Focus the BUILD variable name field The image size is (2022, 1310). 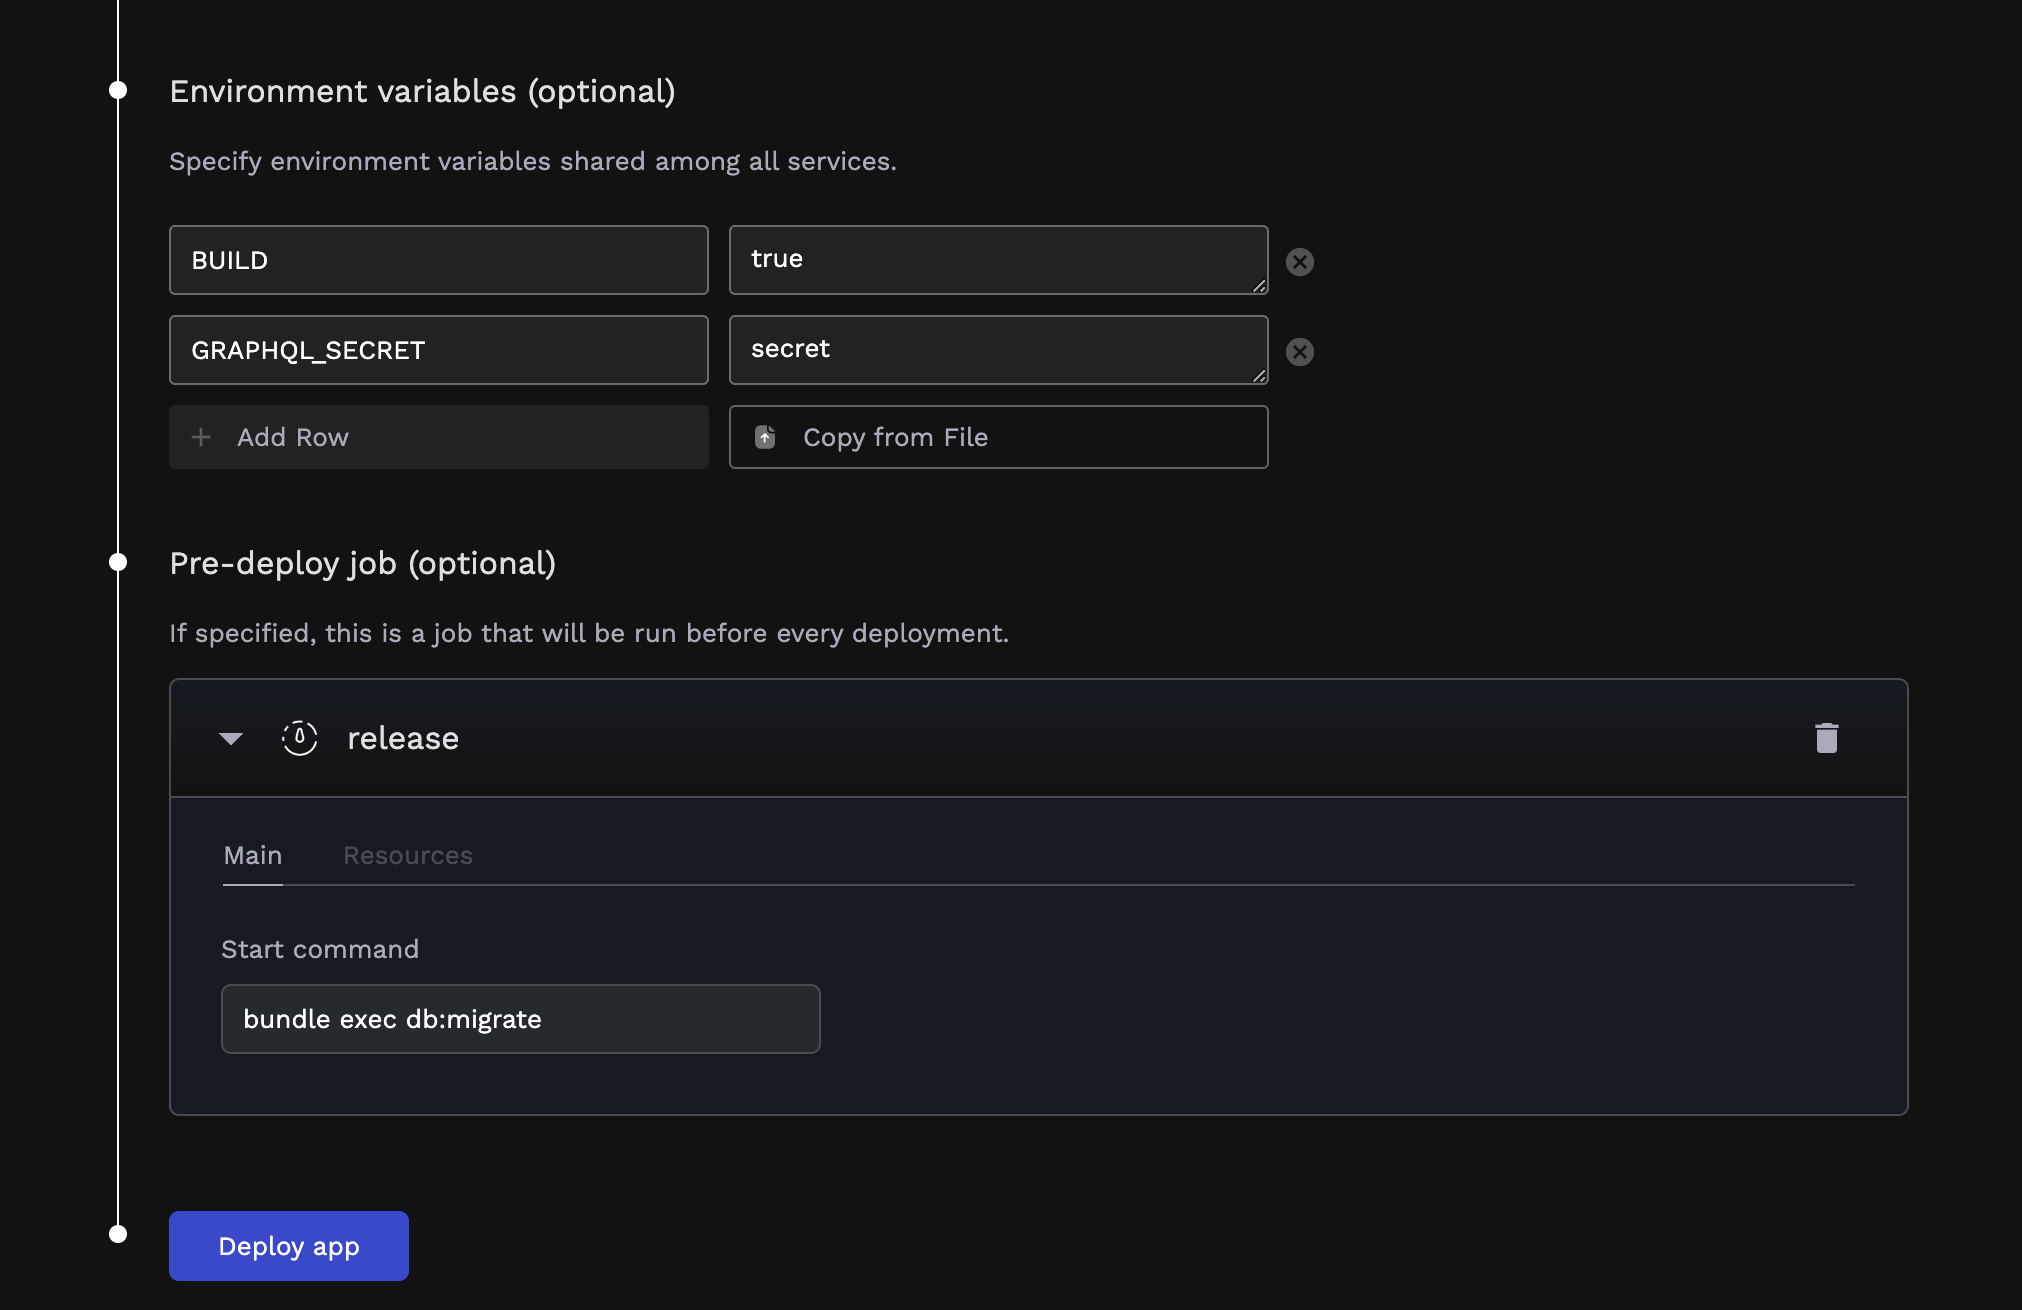tap(438, 260)
